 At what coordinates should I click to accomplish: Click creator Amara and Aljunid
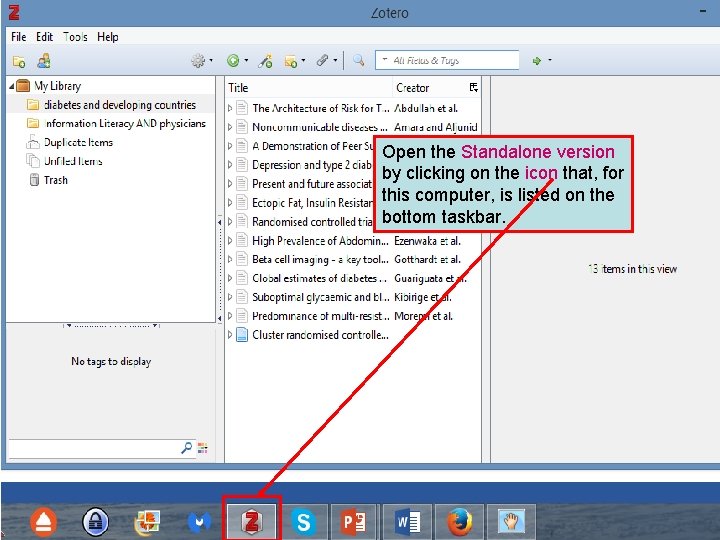436,127
